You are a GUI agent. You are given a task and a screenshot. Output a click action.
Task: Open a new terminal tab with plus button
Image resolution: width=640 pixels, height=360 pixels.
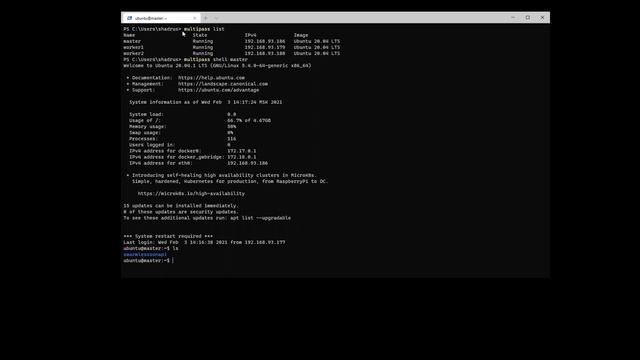pos(206,18)
